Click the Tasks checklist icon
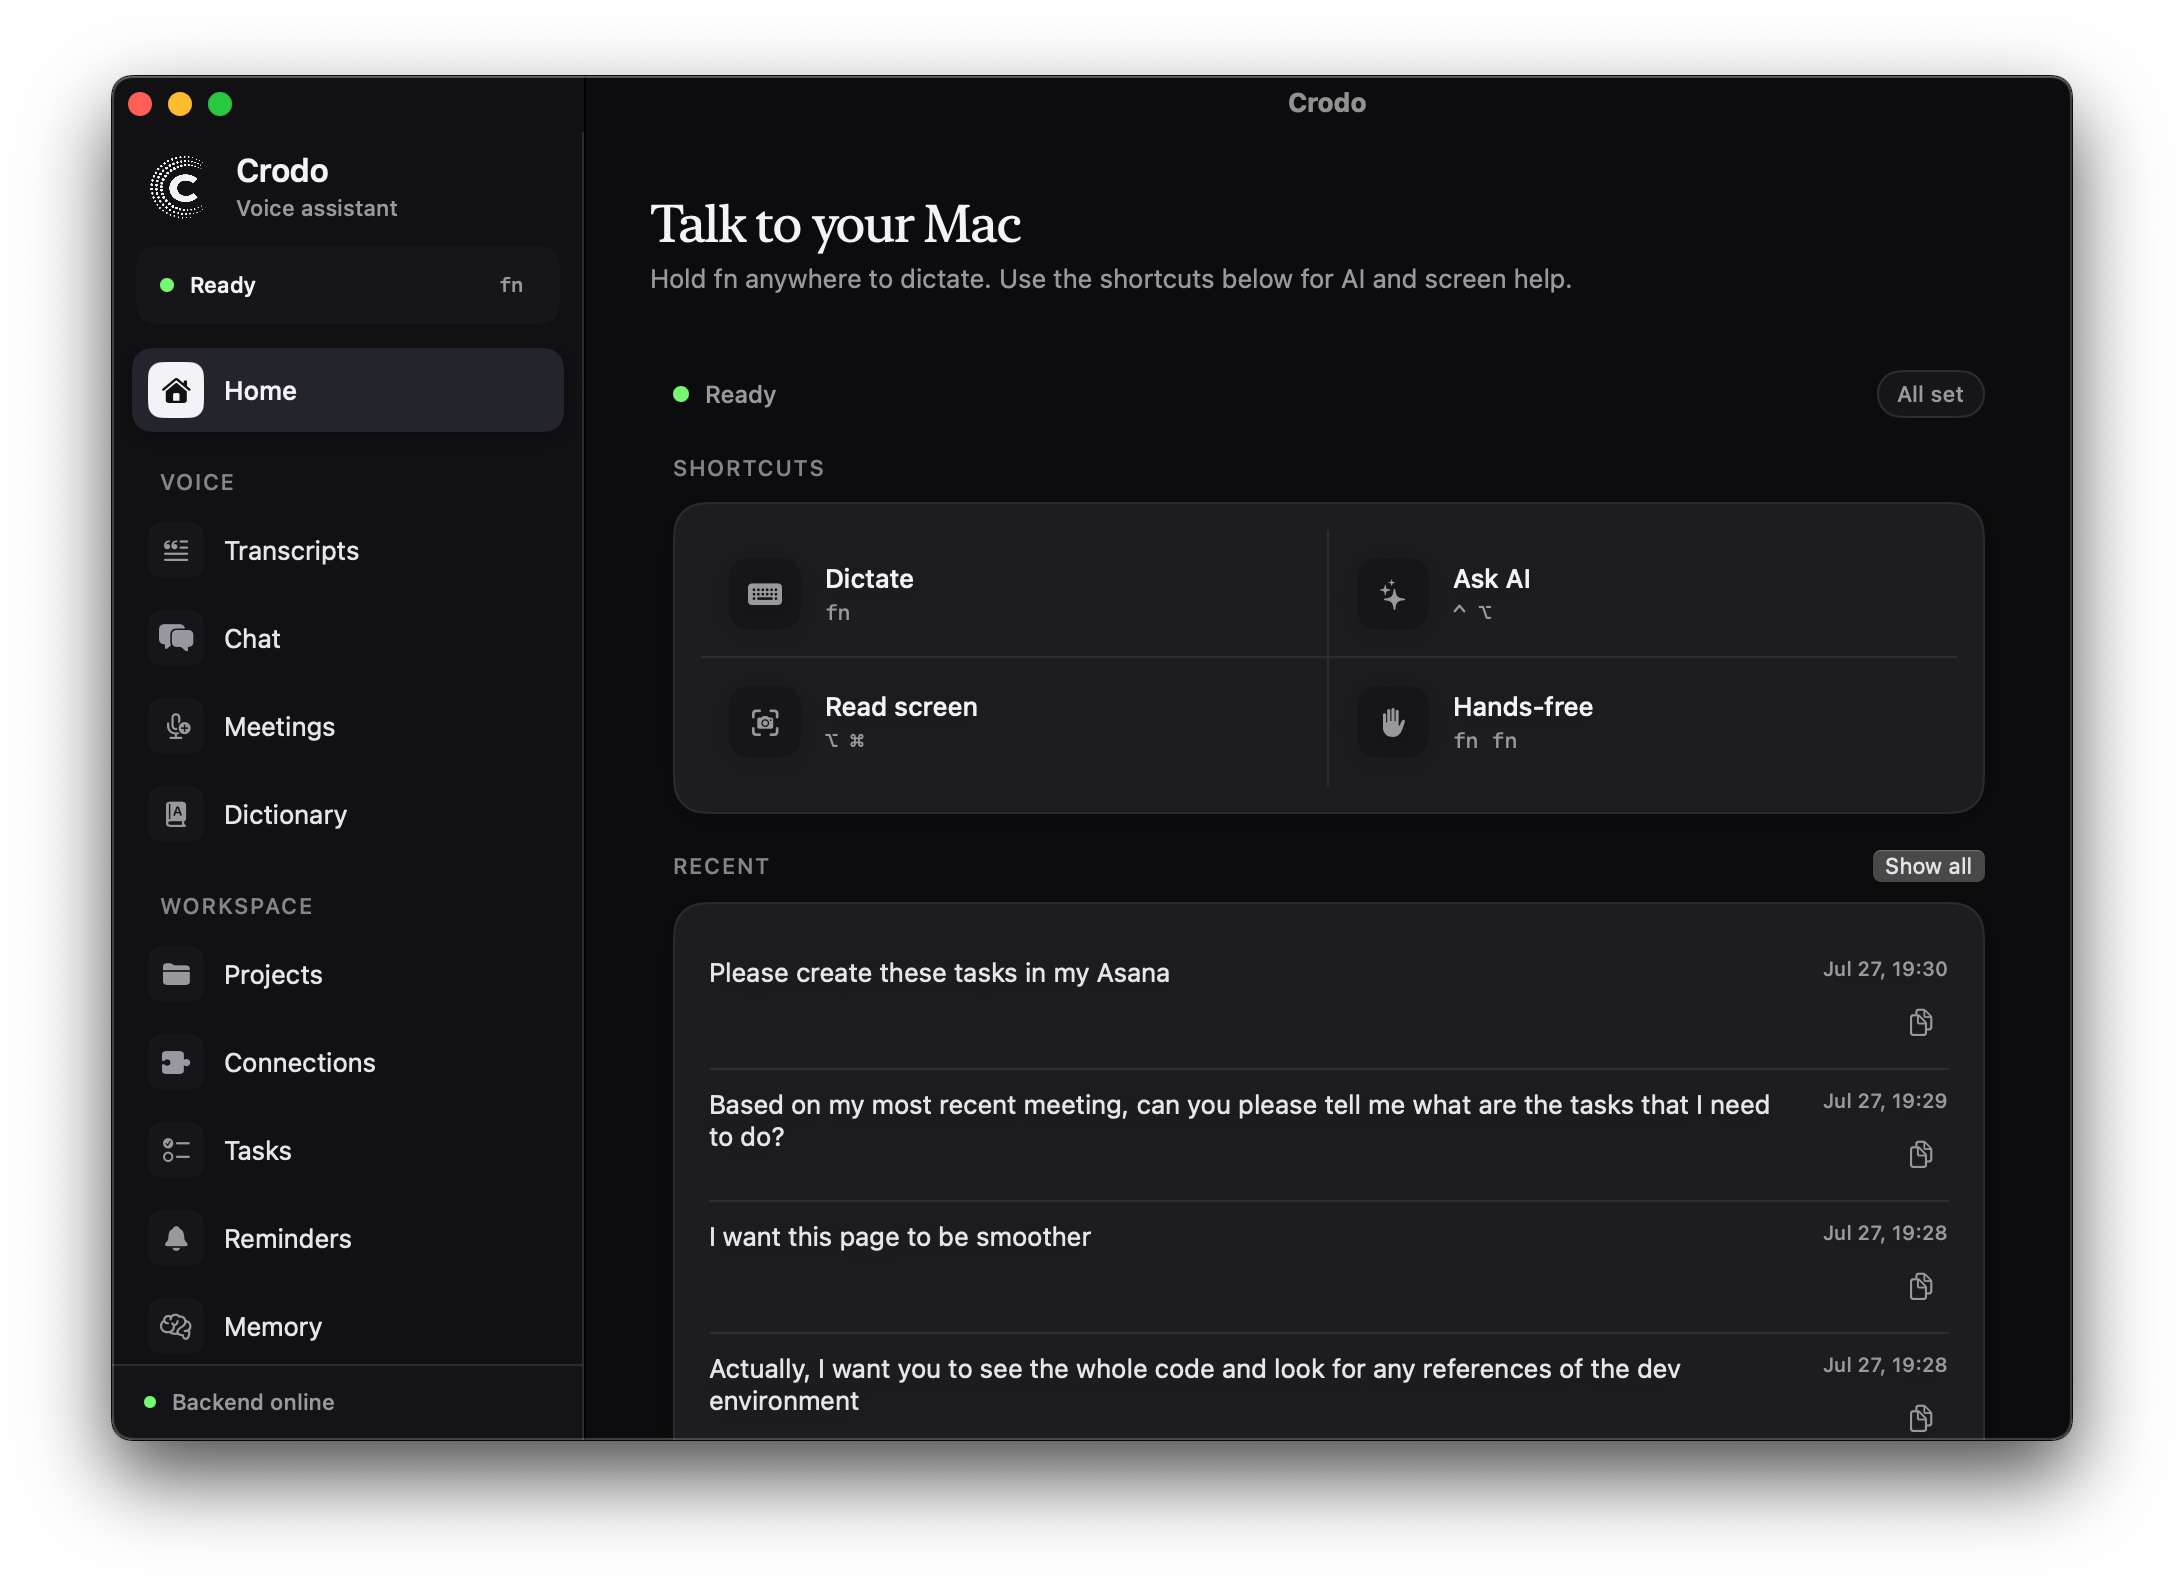This screenshot has width=2184, height=1588. point(176,1151)
